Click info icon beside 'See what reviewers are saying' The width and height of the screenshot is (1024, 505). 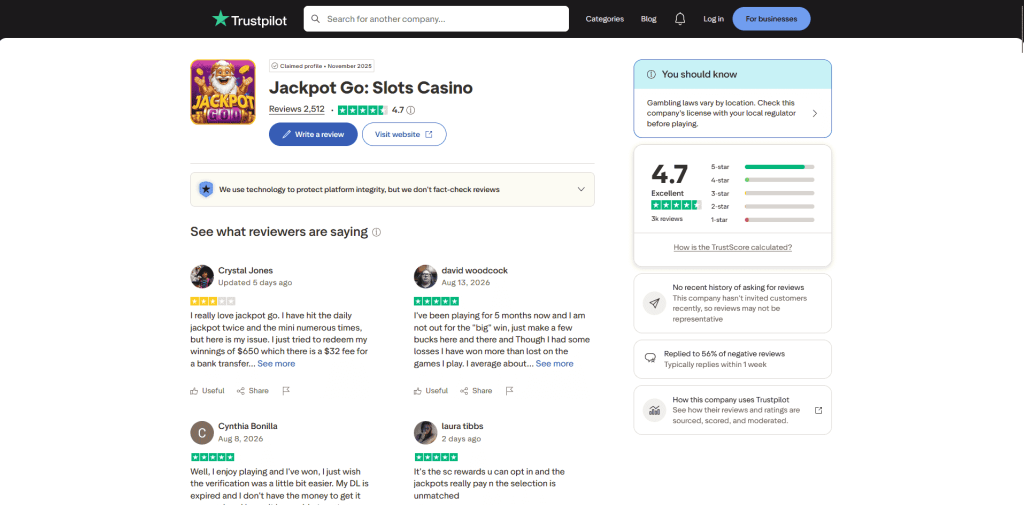pyautogui.click(x=377, y=233)
